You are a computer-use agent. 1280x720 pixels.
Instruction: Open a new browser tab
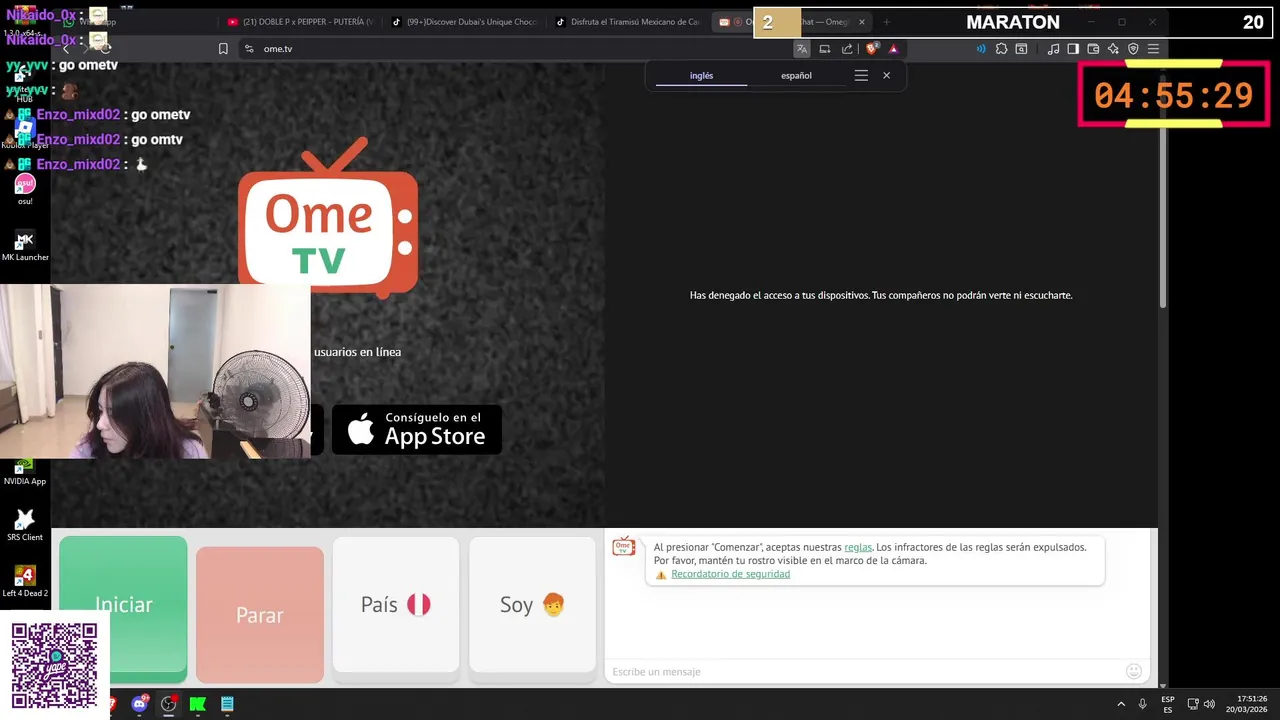886,22
